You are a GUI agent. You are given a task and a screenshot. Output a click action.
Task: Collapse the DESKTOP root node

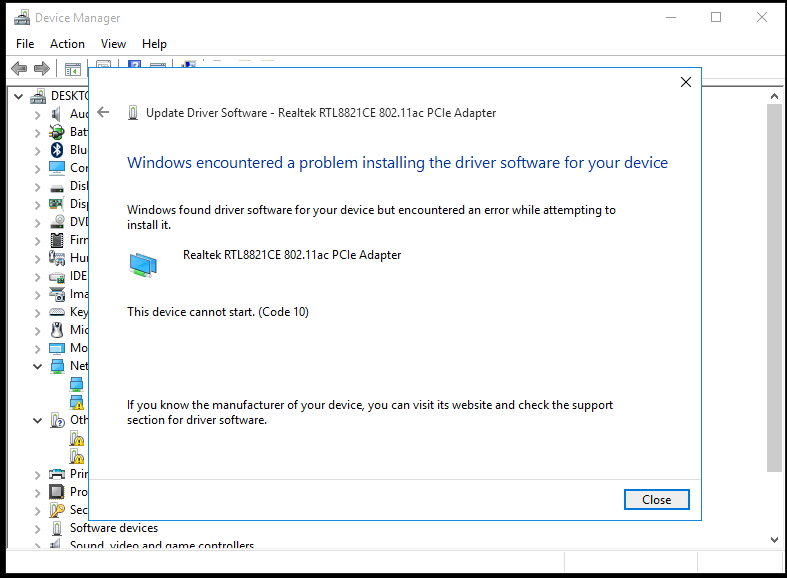pos(19,96)
